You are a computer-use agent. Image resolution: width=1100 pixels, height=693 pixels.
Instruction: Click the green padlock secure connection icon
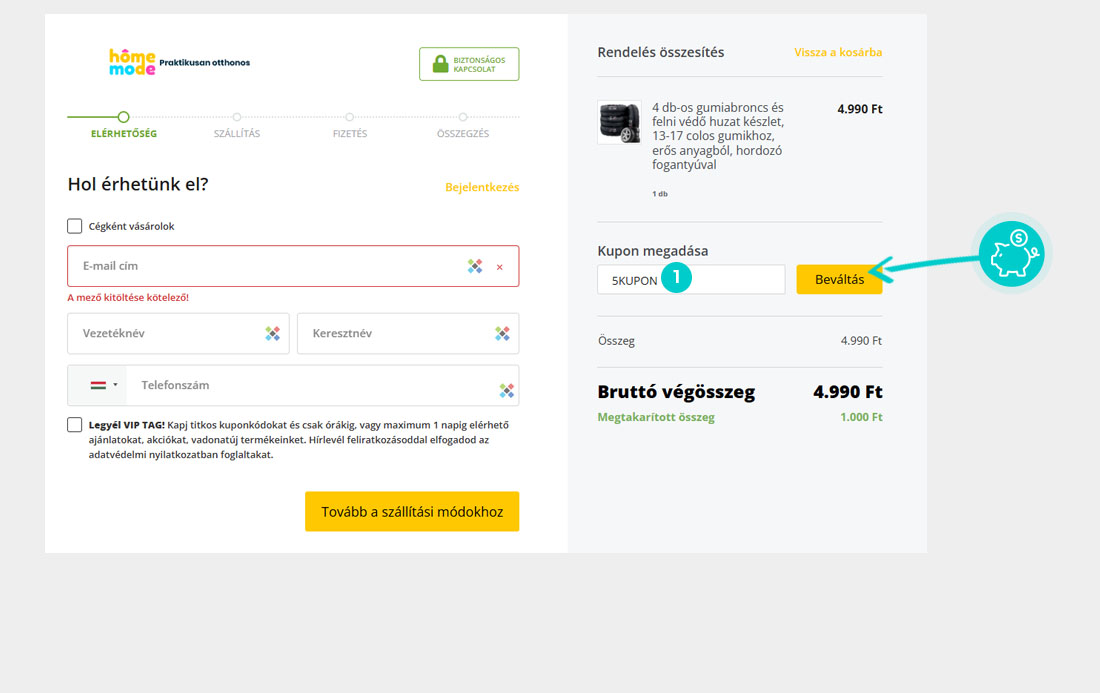[440, 64]
